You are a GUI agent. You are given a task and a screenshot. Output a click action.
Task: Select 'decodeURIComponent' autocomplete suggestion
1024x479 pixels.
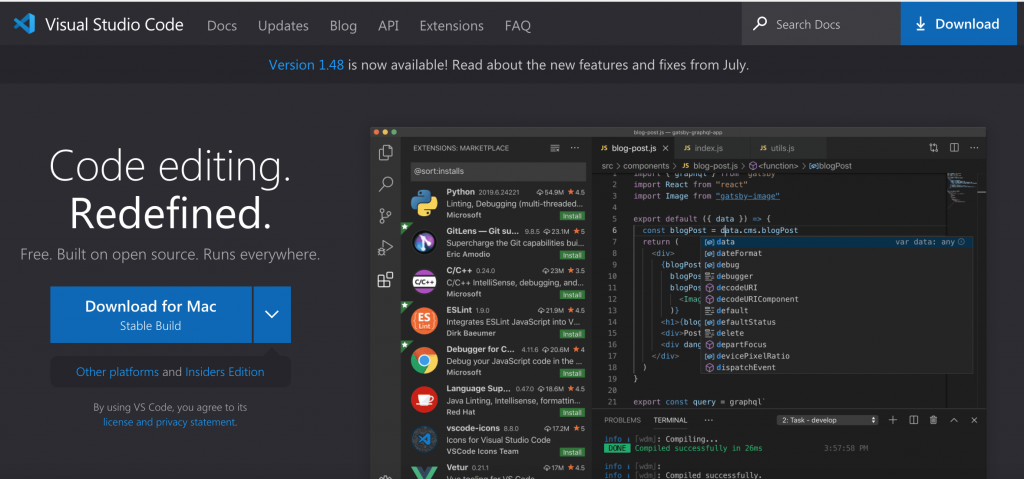pos(757,299)
